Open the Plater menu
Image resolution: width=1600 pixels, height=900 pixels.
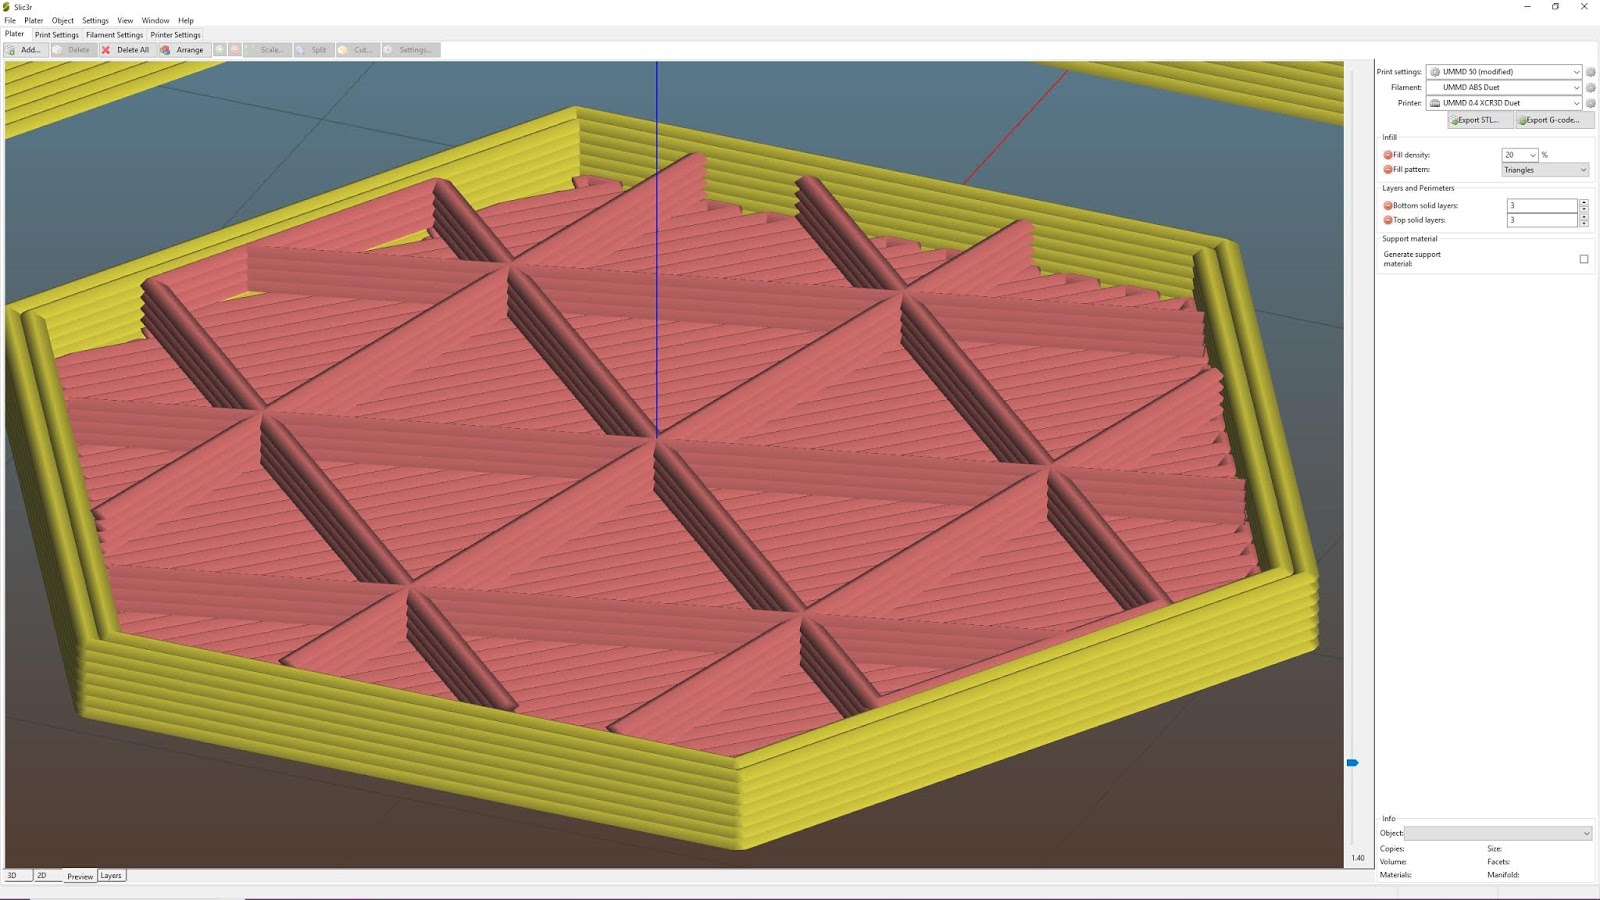pos(33,20)
